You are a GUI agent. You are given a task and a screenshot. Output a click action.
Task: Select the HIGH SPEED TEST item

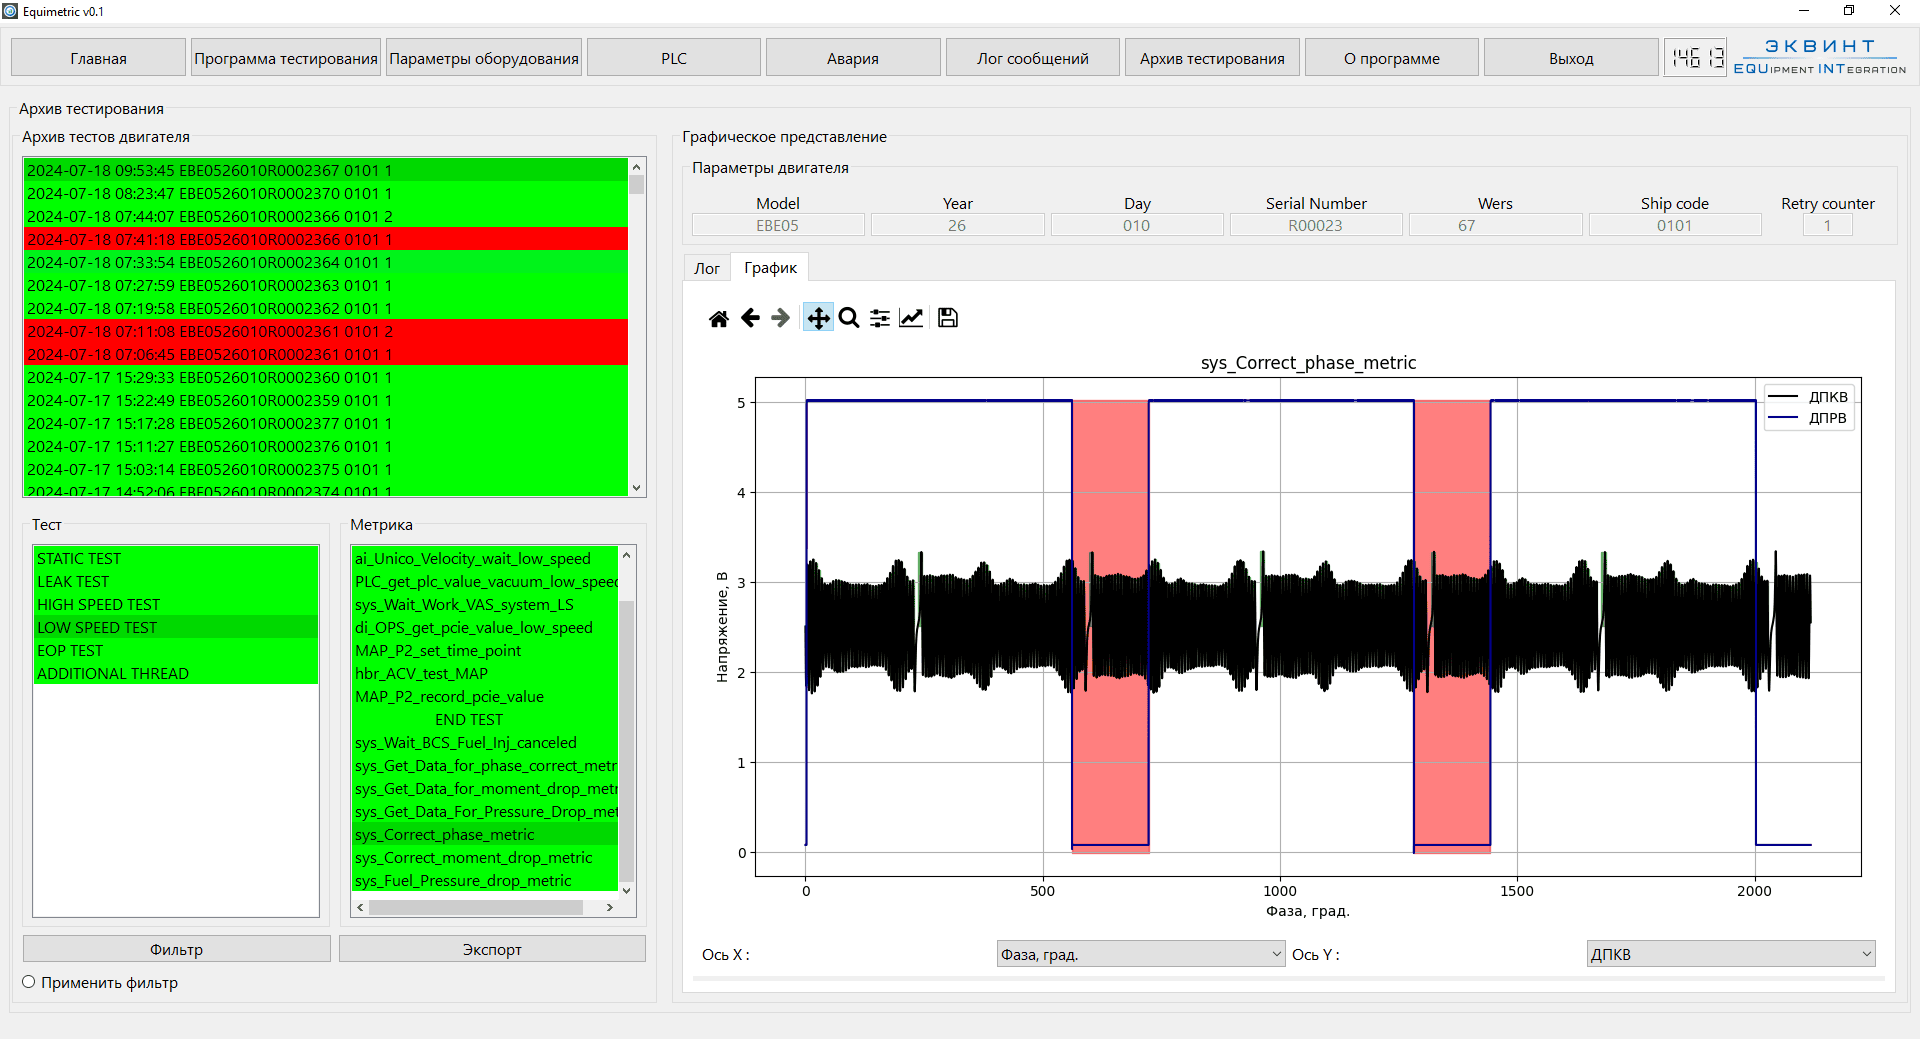coord(98,604)
